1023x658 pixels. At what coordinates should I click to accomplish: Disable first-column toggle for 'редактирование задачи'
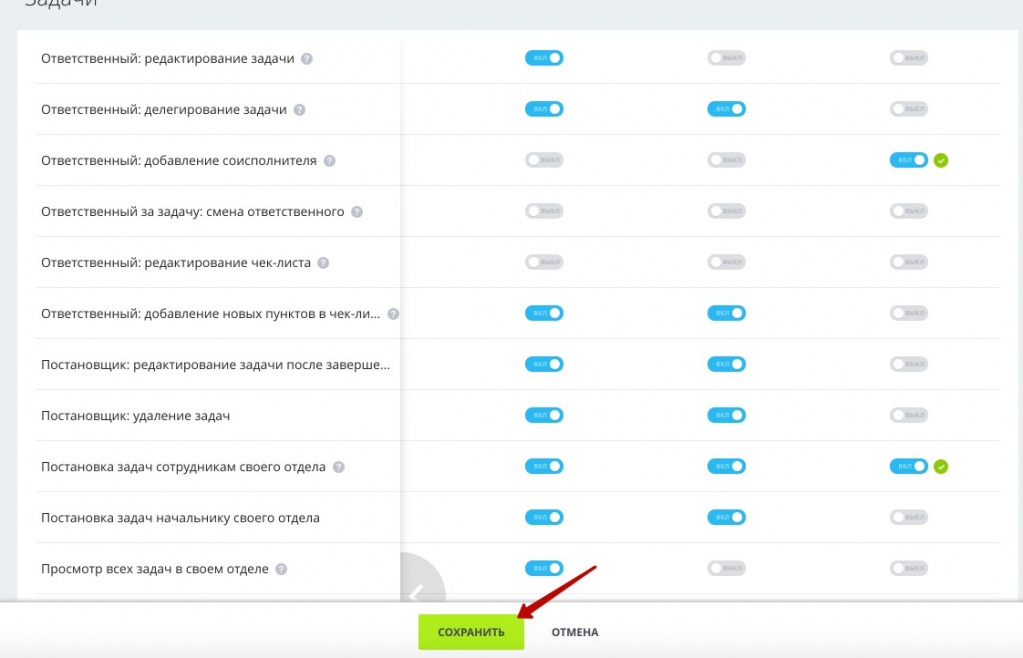pyautogui.click(x=544, y=58)
